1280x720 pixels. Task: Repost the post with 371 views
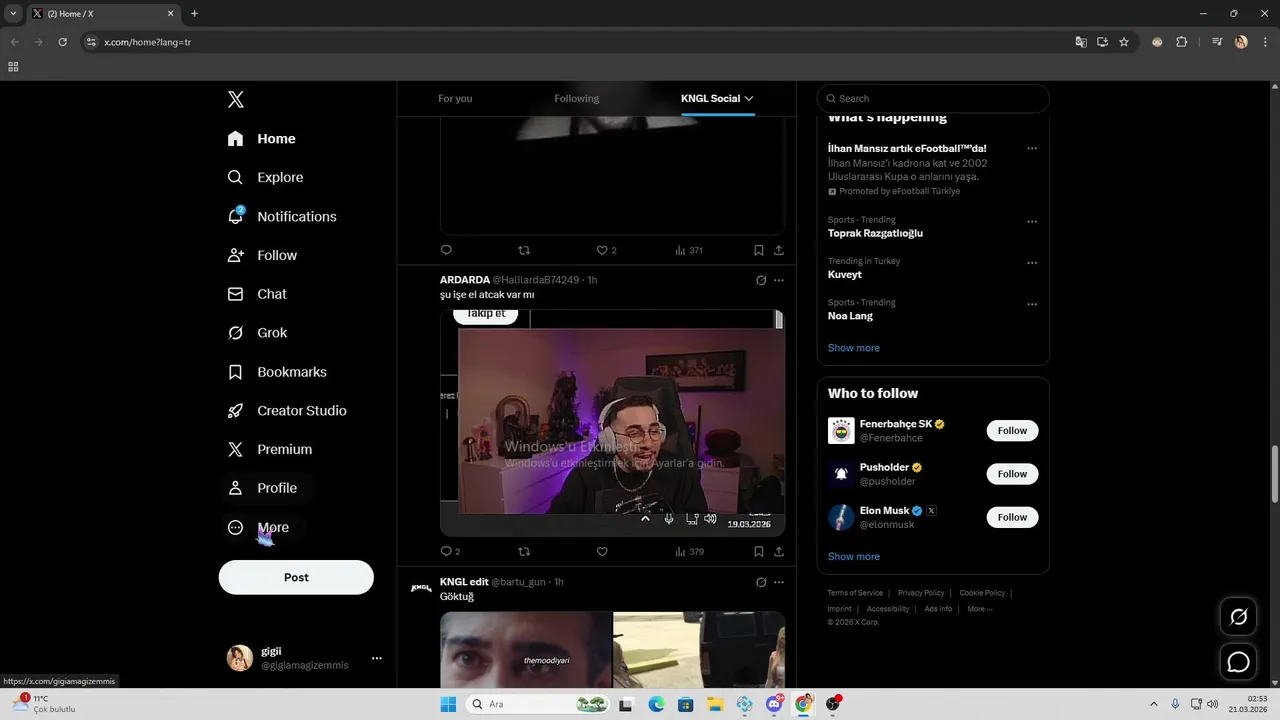click(524, 250)
